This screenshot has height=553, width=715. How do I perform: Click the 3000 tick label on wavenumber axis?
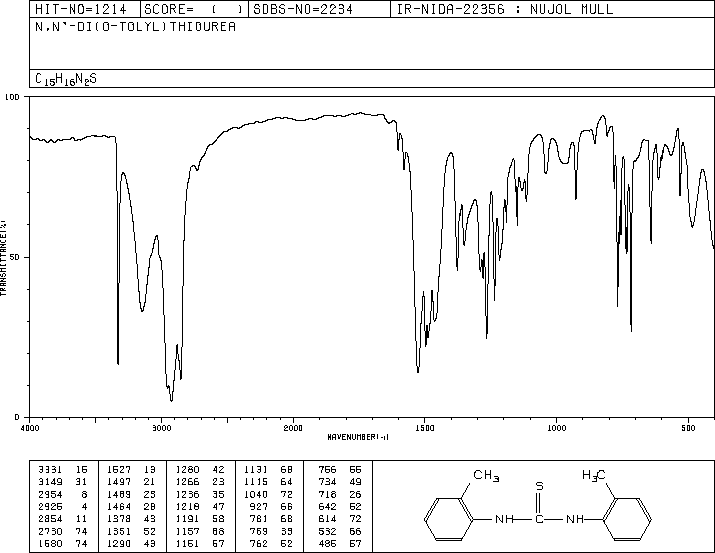pos(162,428)
